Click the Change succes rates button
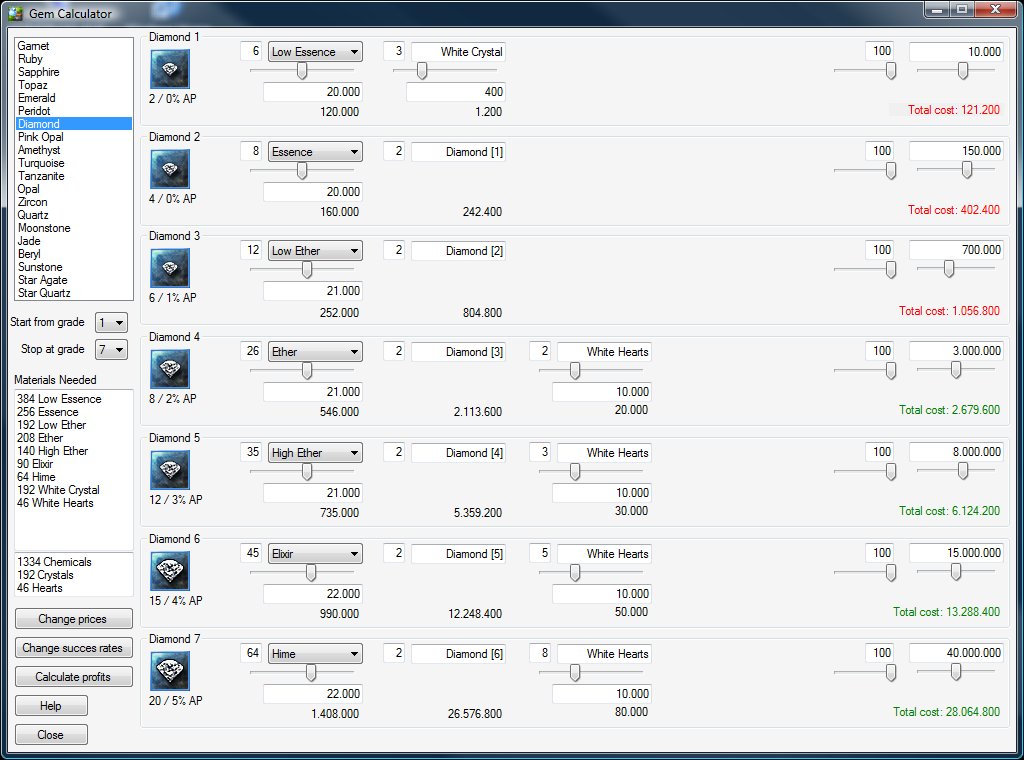The width and height of the screenshot is (1024, 760). coord(73,648)
